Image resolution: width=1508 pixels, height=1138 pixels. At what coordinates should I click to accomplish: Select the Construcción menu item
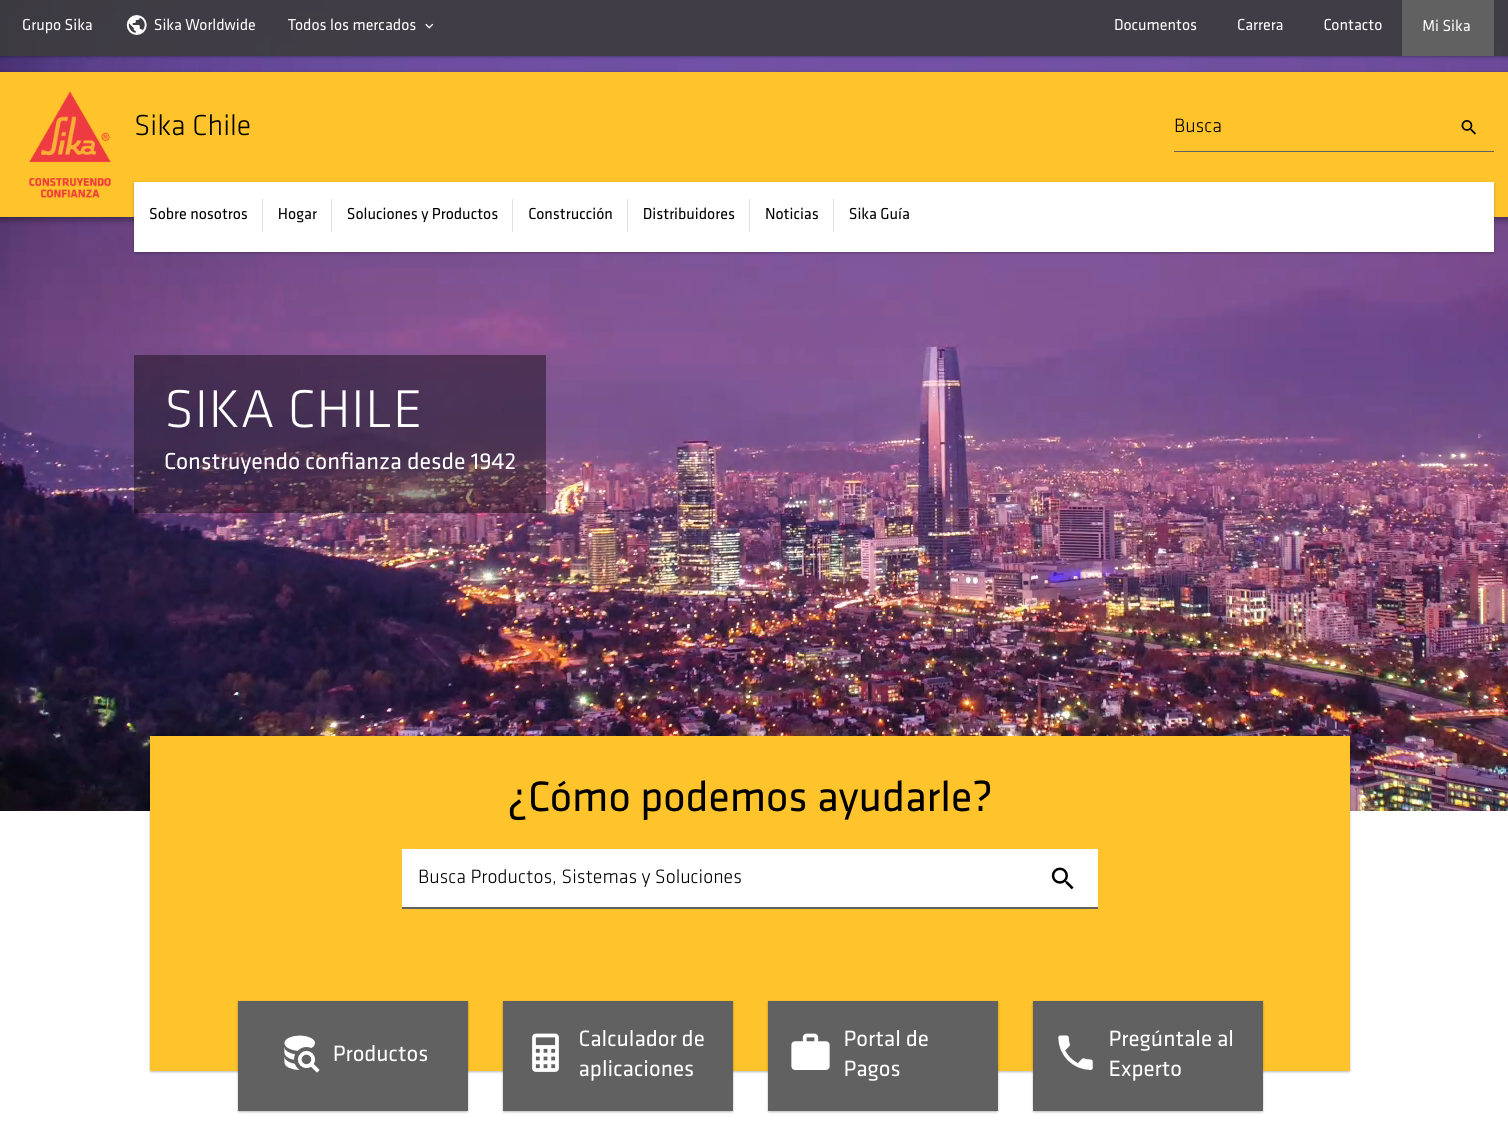[x=570, y=214]
